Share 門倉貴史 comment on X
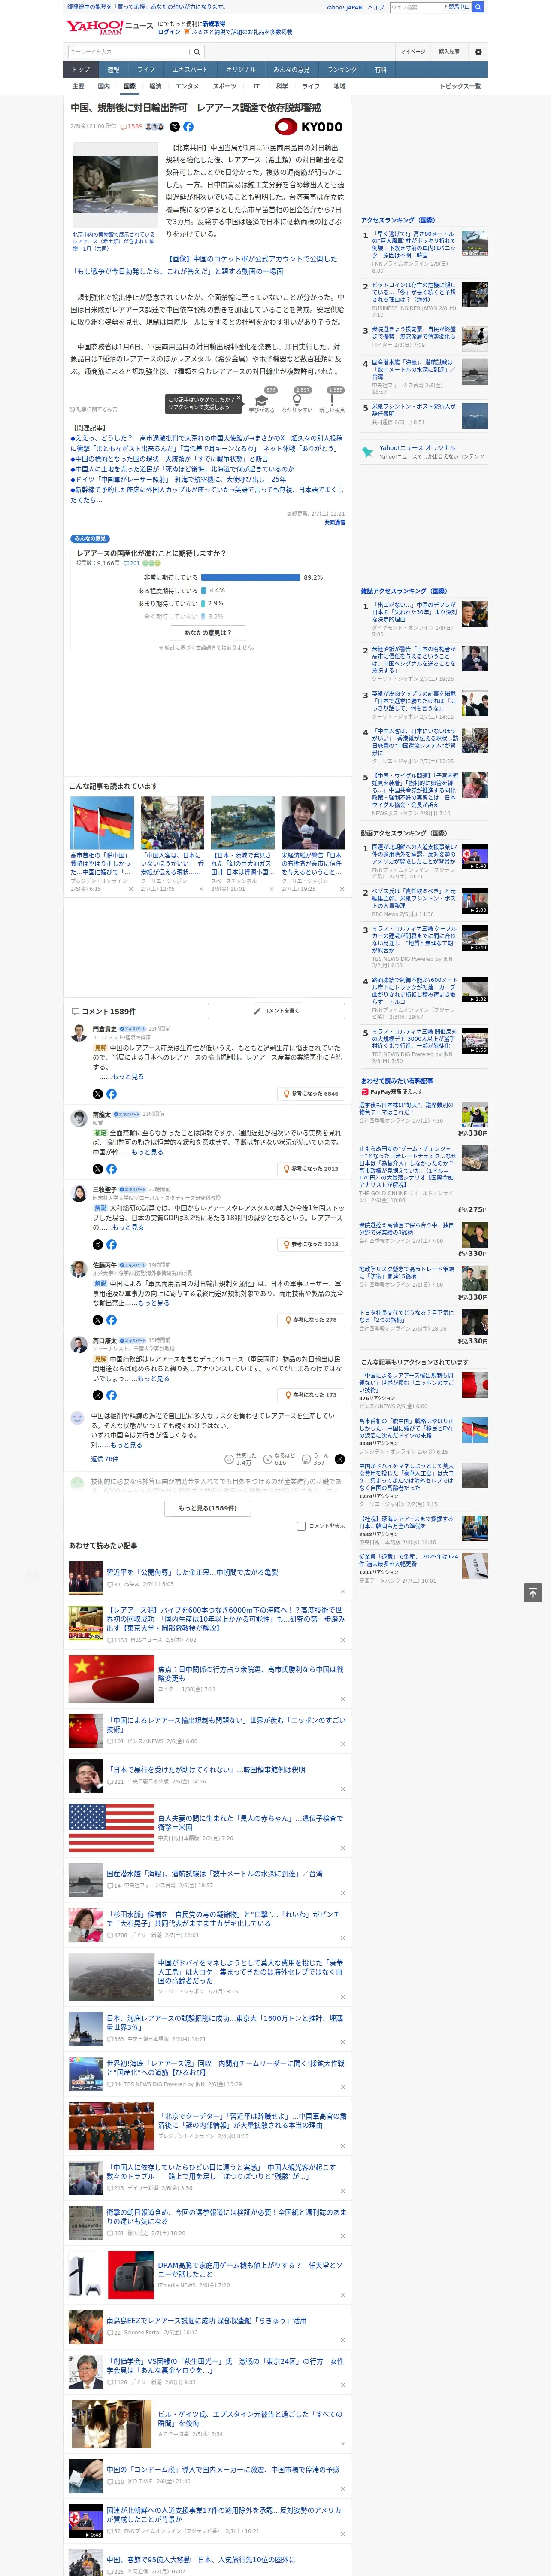Viewport: 551px width, 2576px height. tap(98, 1093)
